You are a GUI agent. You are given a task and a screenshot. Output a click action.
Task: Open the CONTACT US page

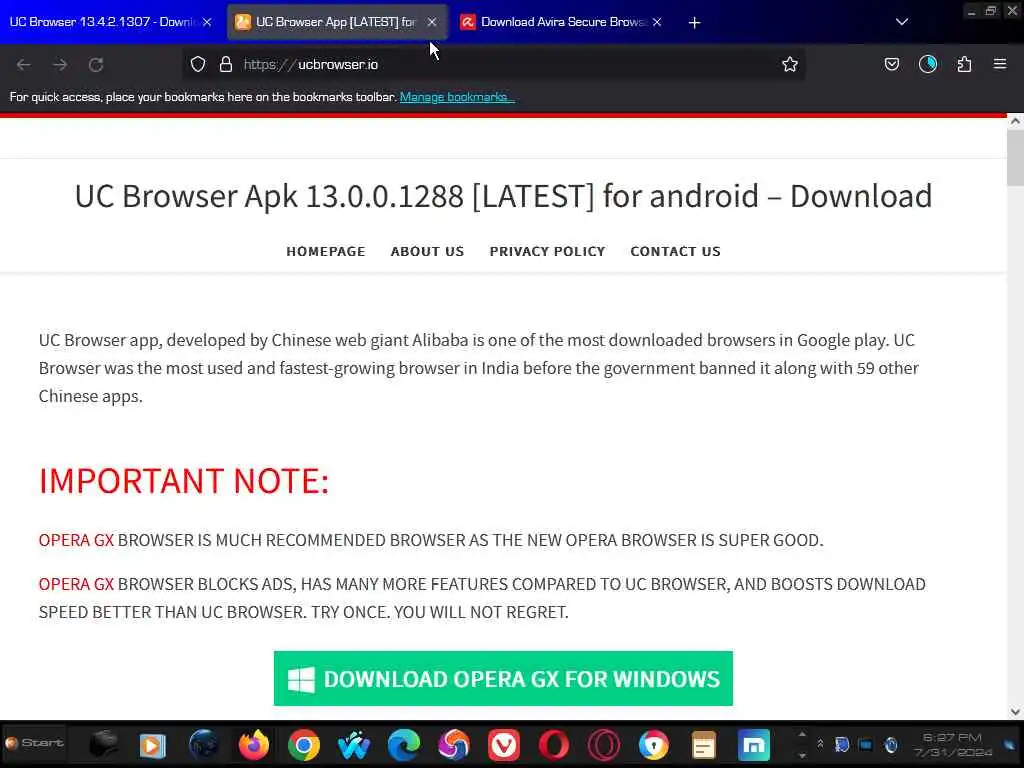tap(675, 251)
